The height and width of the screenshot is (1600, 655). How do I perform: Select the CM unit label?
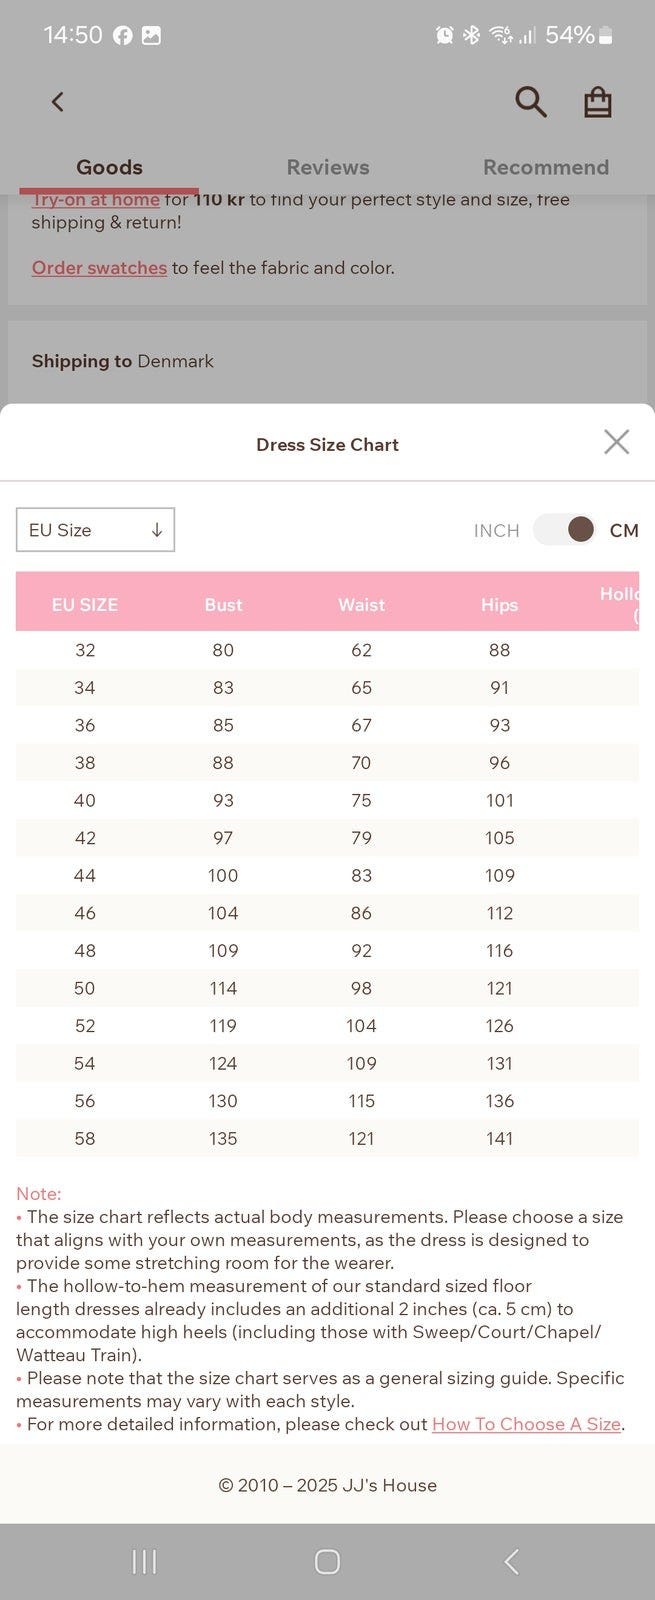click(x=624, y=531)
